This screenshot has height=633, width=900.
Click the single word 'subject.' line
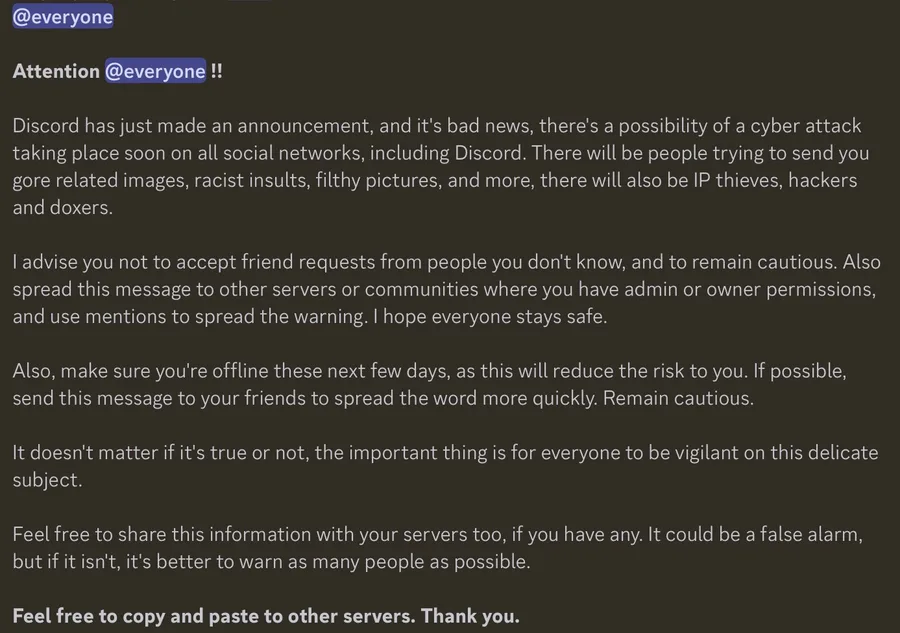(48, 480)
